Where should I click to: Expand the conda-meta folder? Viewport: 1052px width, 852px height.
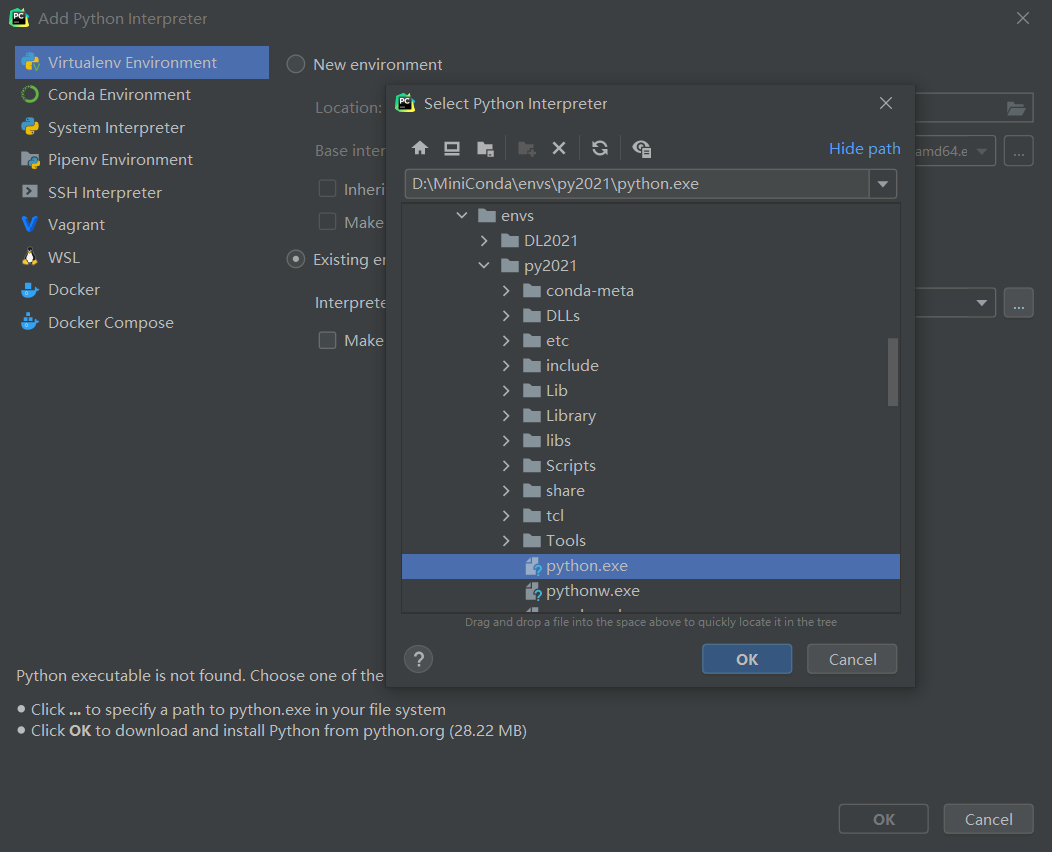point(506,290)
